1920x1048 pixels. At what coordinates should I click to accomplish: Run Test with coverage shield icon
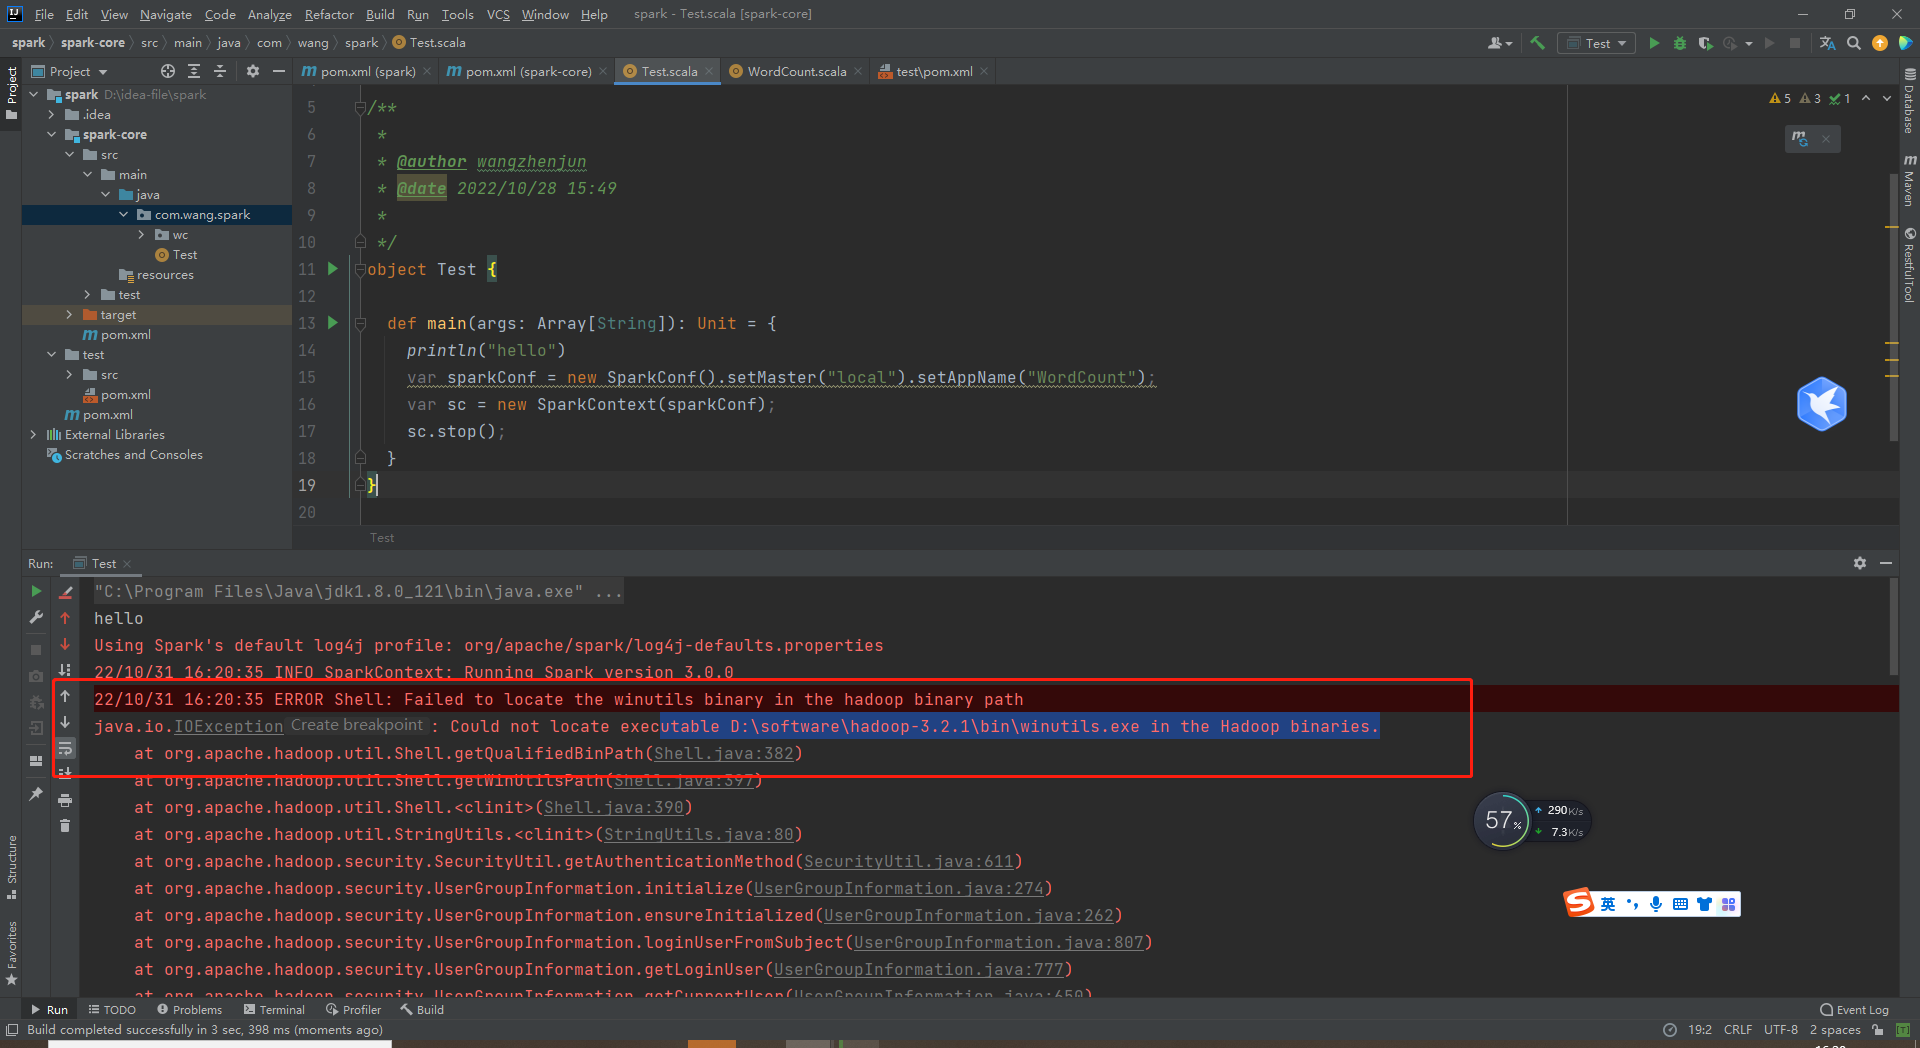(1706, 43)
